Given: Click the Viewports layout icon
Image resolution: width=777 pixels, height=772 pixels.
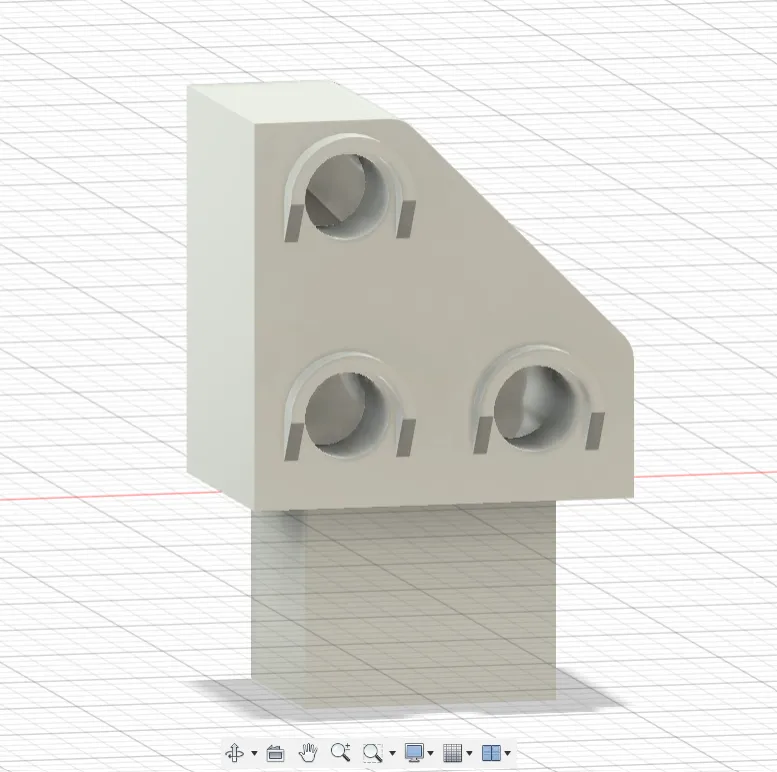Looking at the screenshot, I should click(x=492, y=753).
